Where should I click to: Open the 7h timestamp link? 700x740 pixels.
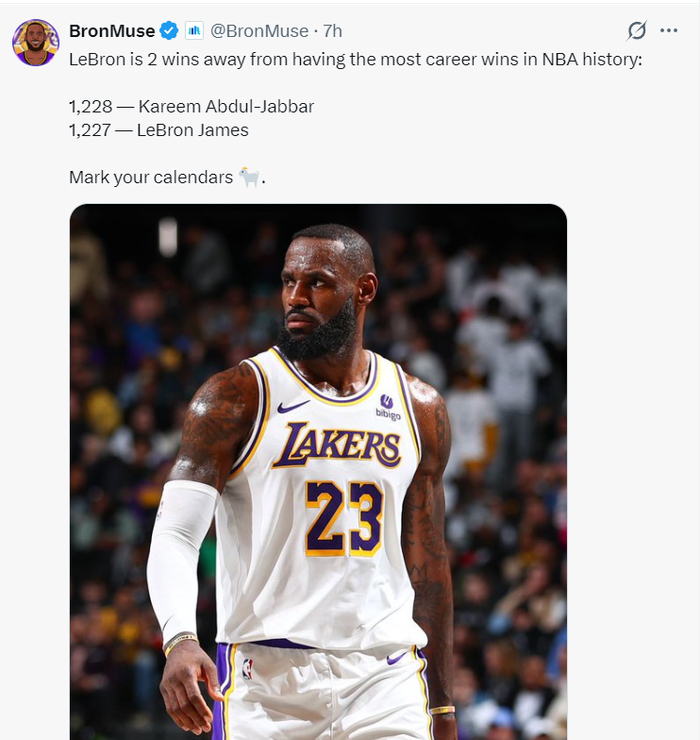point(333,31)
